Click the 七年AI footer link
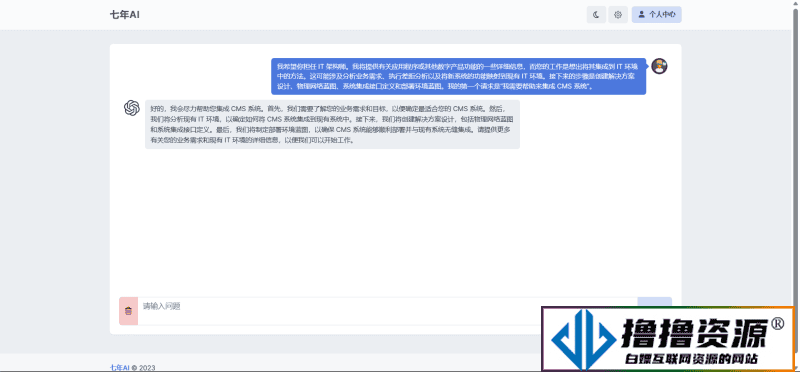Screen dimensions: 800x372 pos(119,367)
